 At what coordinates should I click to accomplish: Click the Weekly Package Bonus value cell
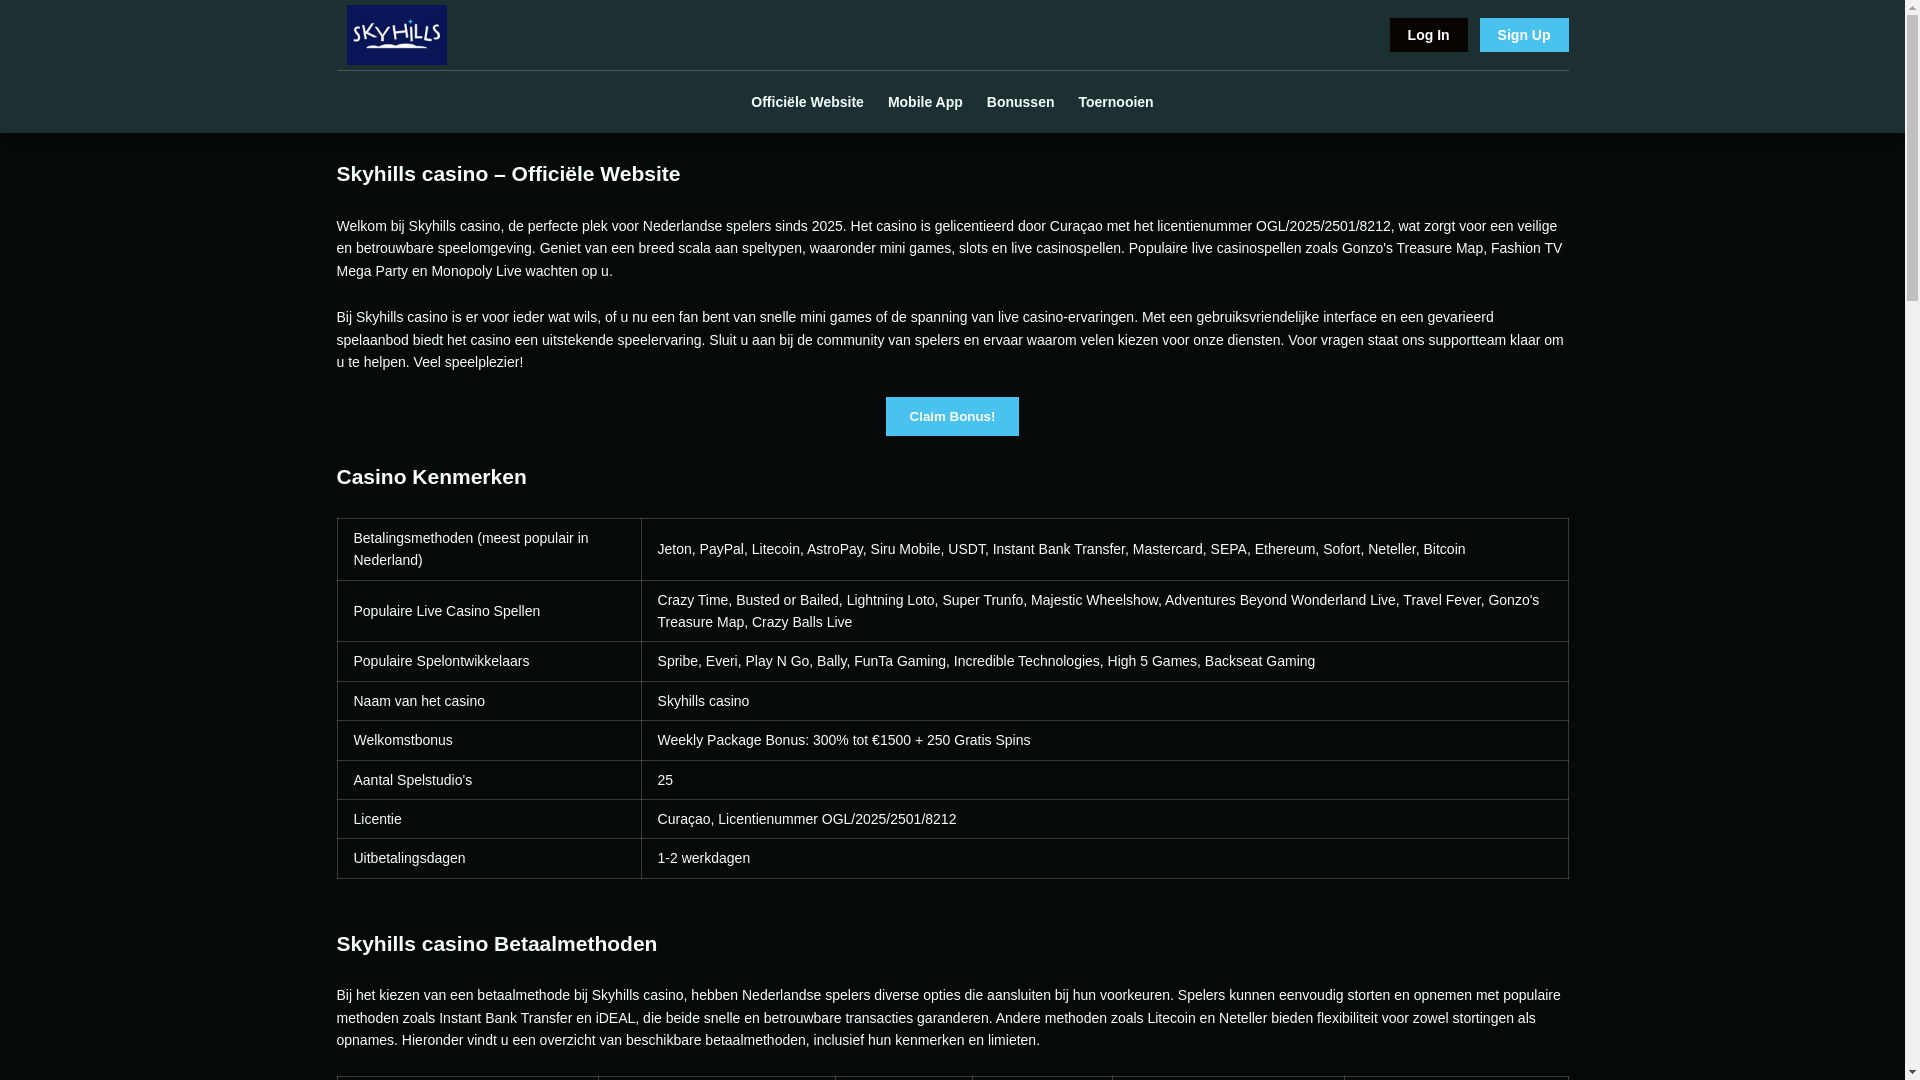click(1104, 740)
